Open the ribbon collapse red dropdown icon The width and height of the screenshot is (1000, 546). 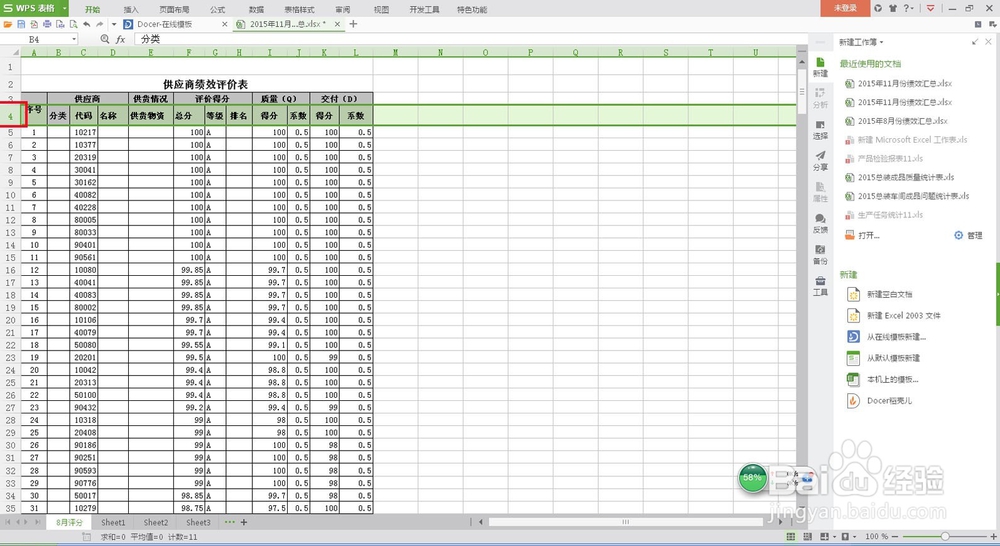(x=930, y=8)
